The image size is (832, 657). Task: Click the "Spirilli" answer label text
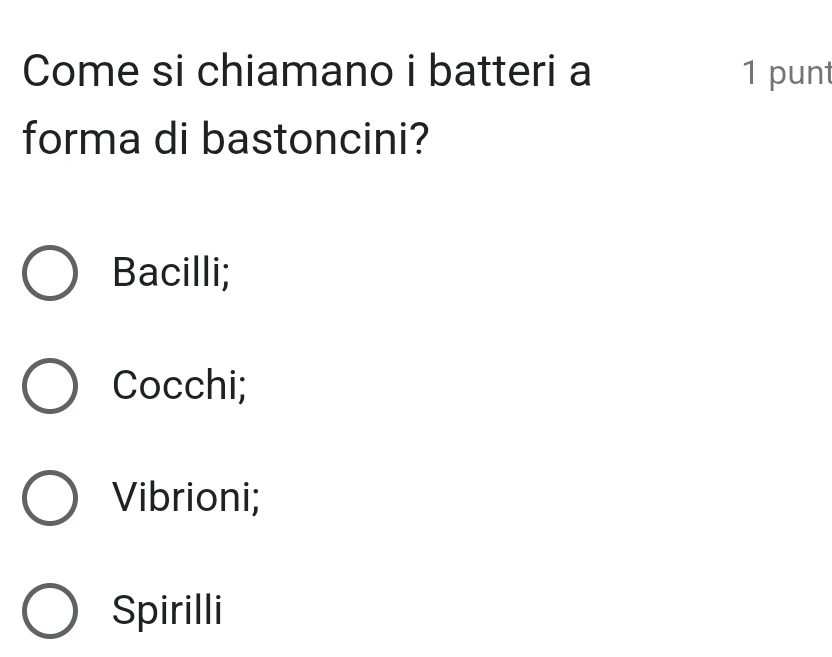pos(168,610)
